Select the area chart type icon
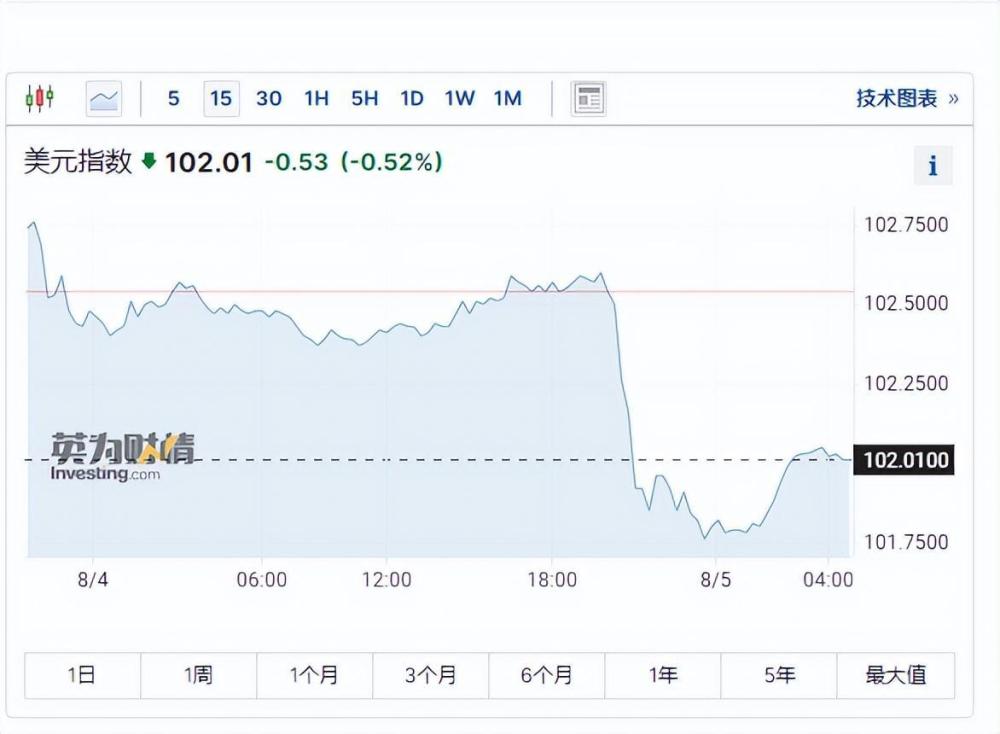This screenshot has width=1000, height=734. point(103,98)
